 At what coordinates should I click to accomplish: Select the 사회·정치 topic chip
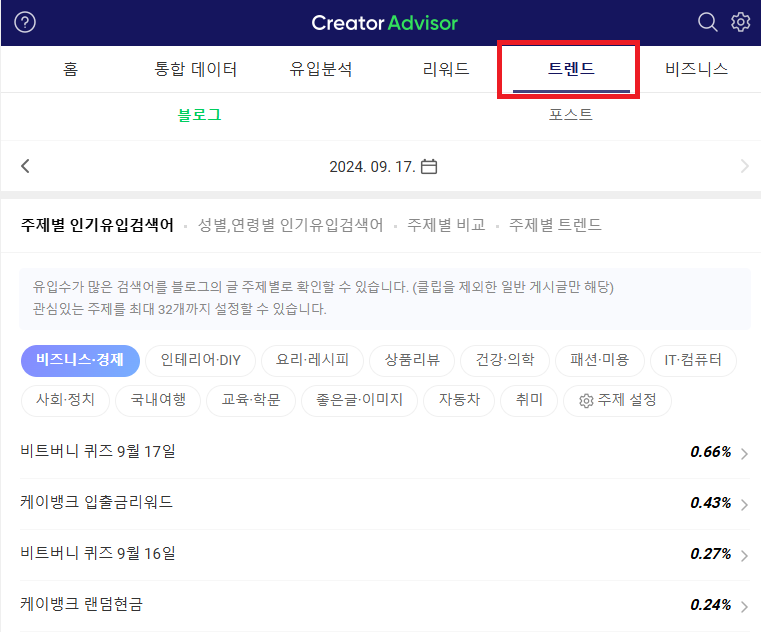tap(66, 400)
